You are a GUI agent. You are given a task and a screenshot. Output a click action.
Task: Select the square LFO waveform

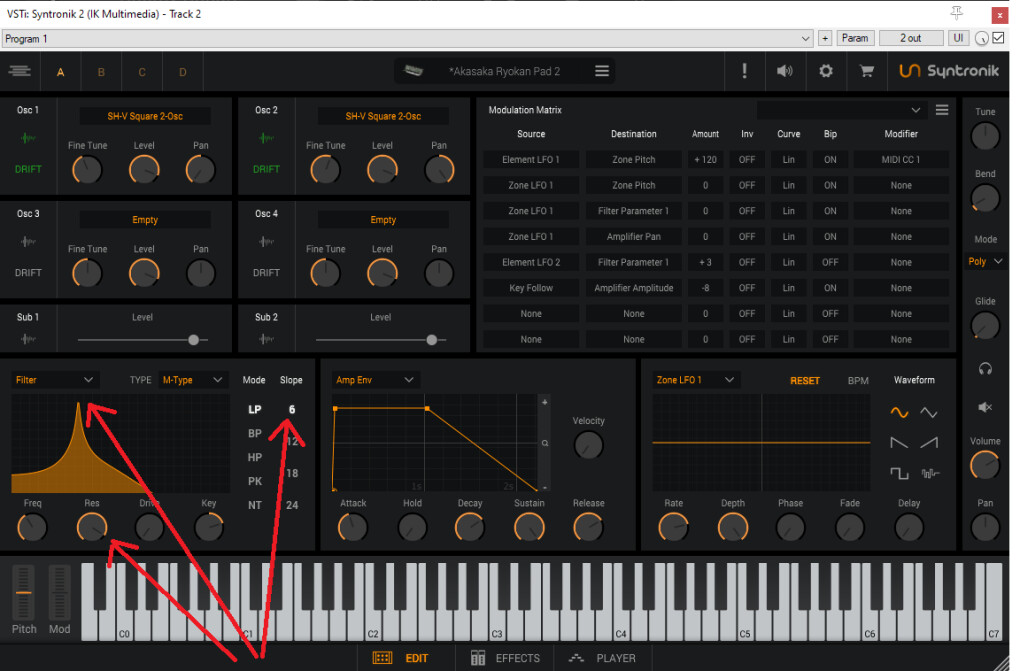pos(899,473)
